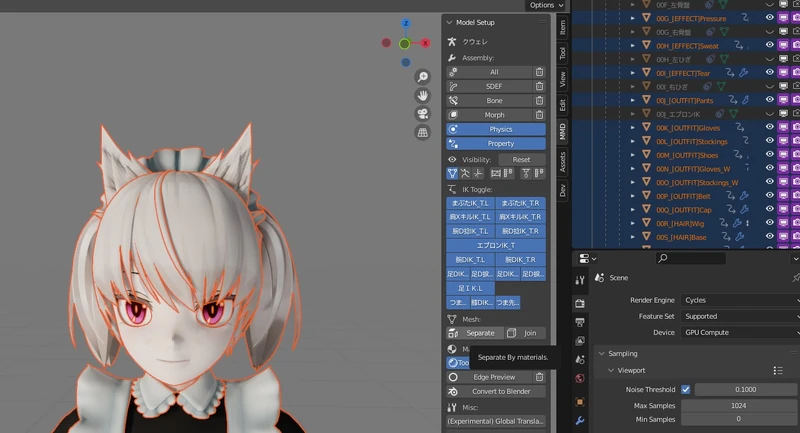Expand 00S_[HAIR]Base tree item
This screenshot has height=433, width=800.
tap(633, 237)
